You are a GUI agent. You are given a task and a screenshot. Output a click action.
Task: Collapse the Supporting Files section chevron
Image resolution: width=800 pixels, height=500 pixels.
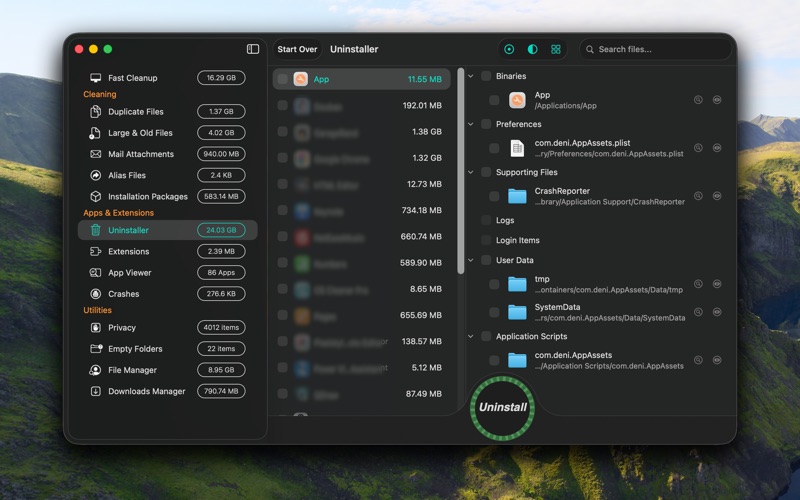(471, 172)
